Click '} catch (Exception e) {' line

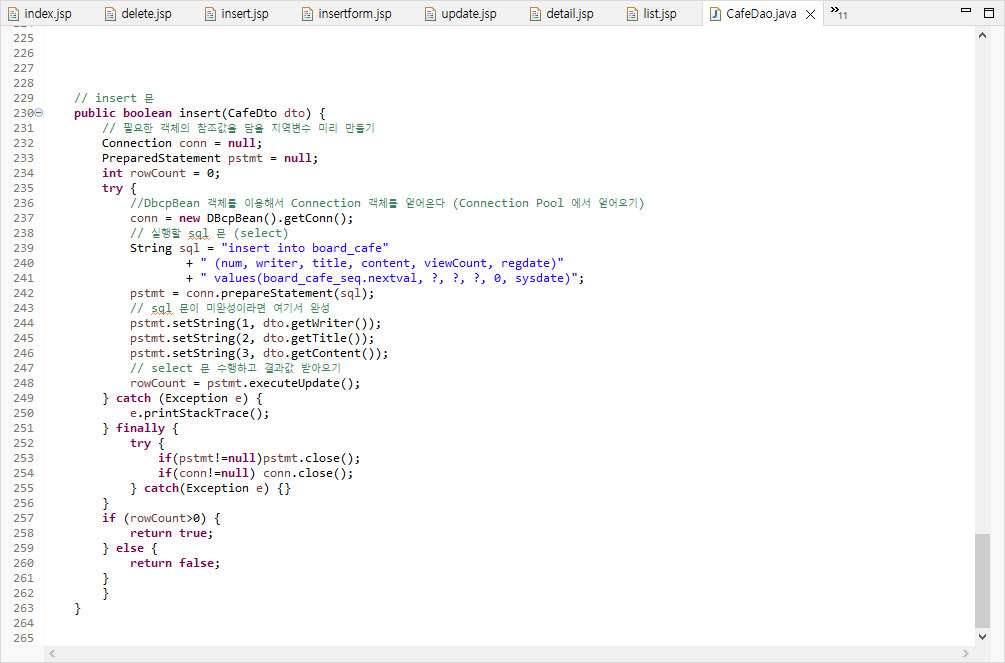182,398
